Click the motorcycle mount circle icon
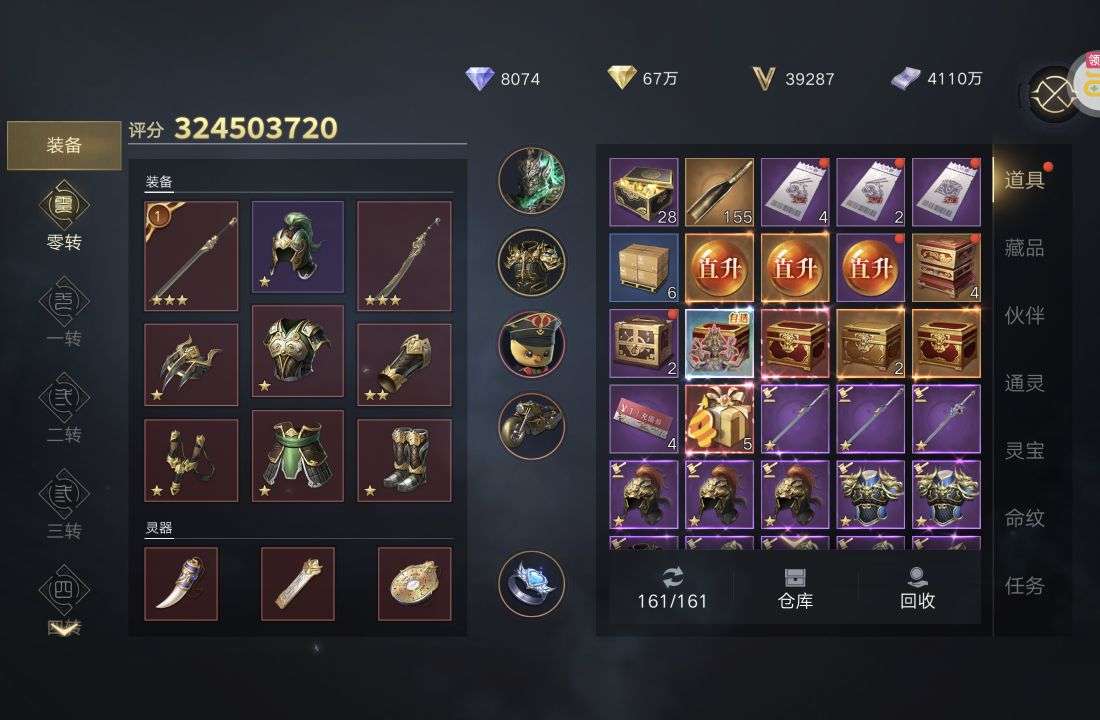The image size is (1100, 720). (x=531, y=426)
